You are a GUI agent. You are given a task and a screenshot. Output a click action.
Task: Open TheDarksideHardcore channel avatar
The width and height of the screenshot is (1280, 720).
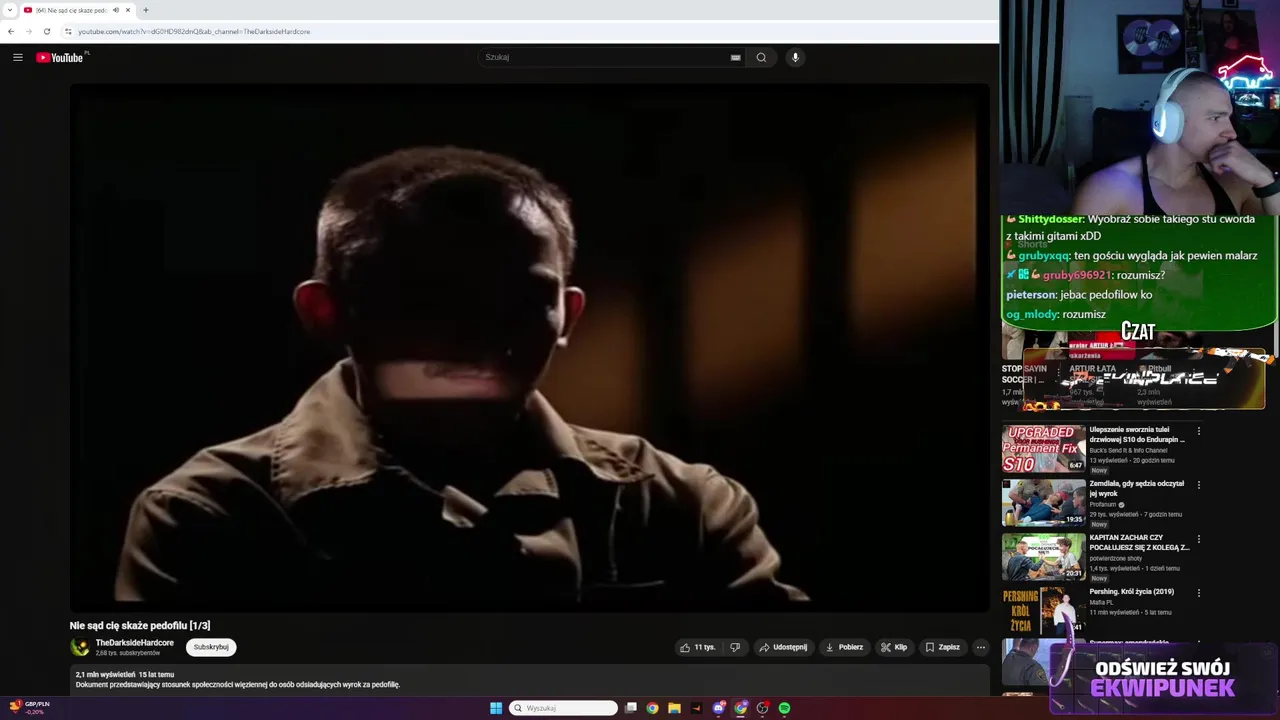coord(80,647)
